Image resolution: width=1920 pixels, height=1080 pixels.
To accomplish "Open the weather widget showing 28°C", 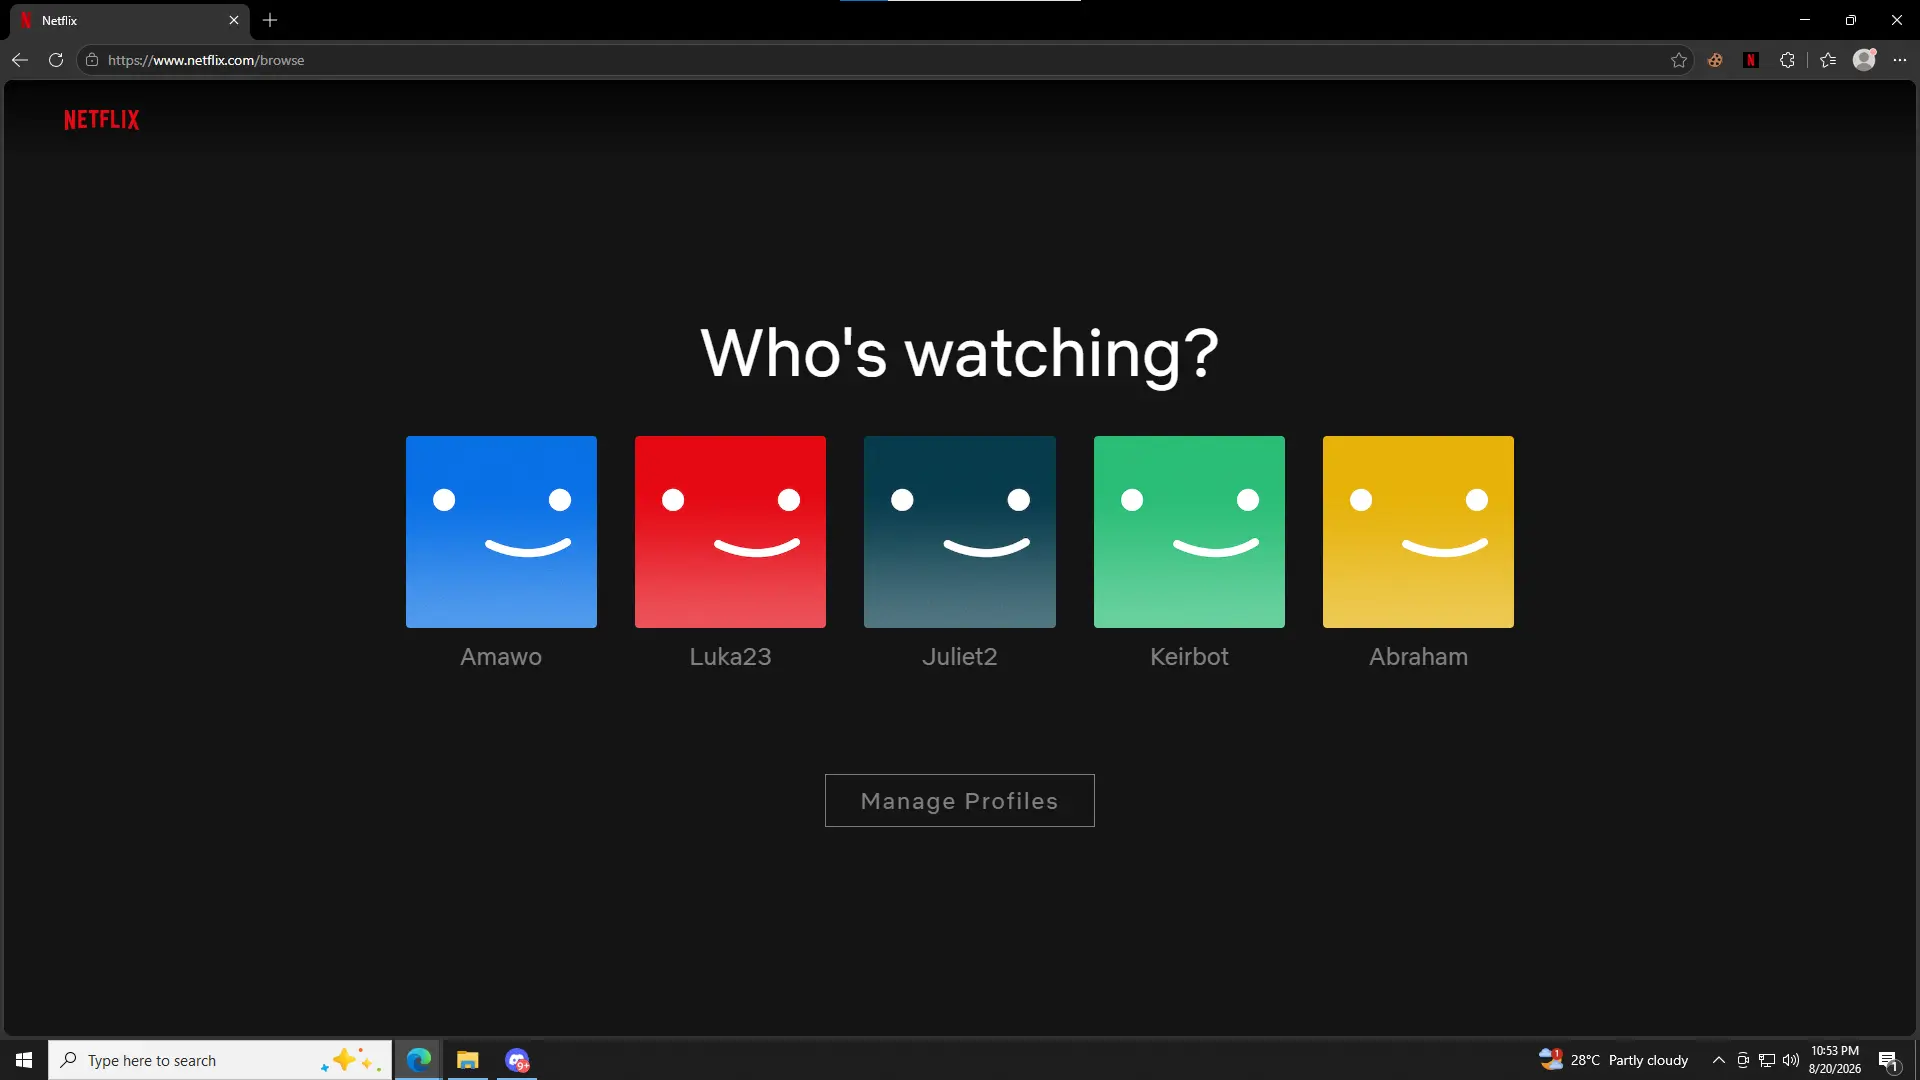I will [1614, 1060].
